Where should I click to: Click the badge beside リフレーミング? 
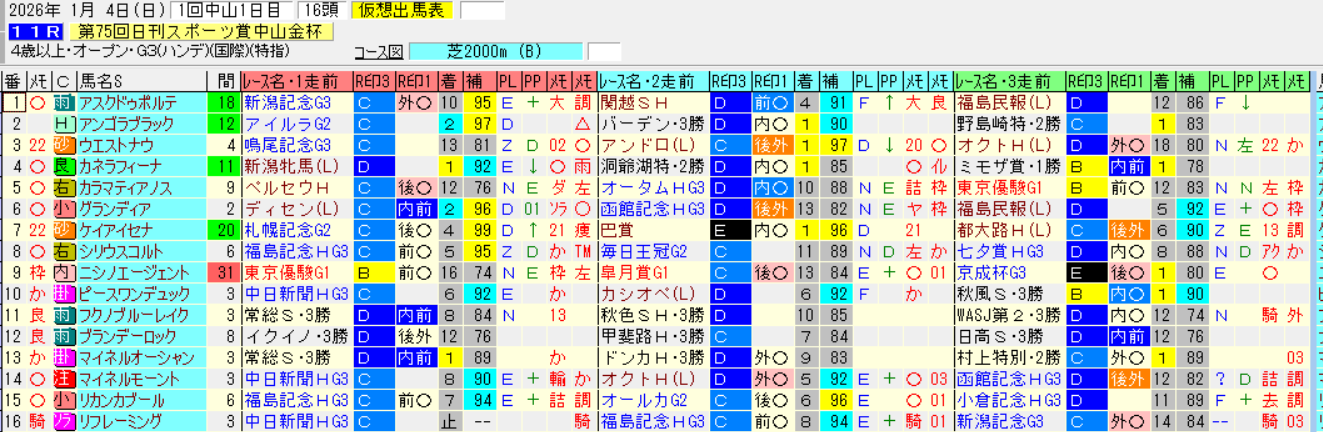64,421
